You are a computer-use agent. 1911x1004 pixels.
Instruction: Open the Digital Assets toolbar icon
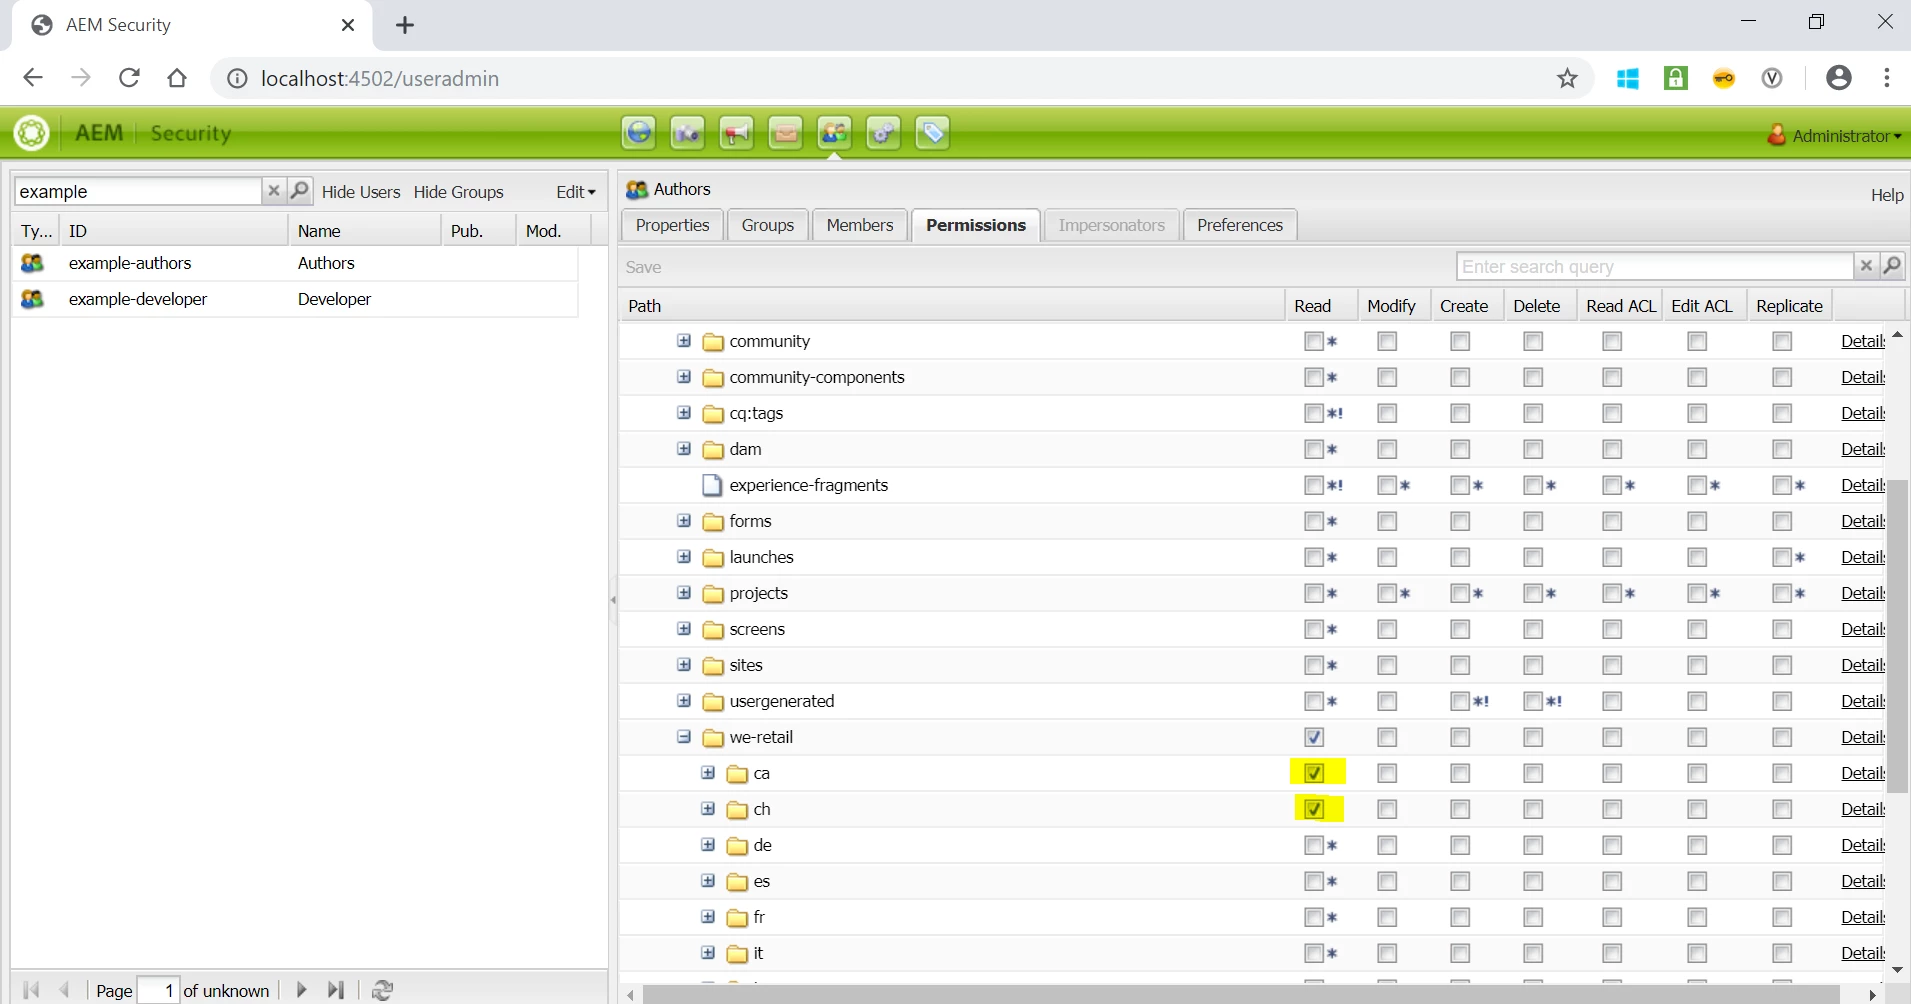click(687, 133)
